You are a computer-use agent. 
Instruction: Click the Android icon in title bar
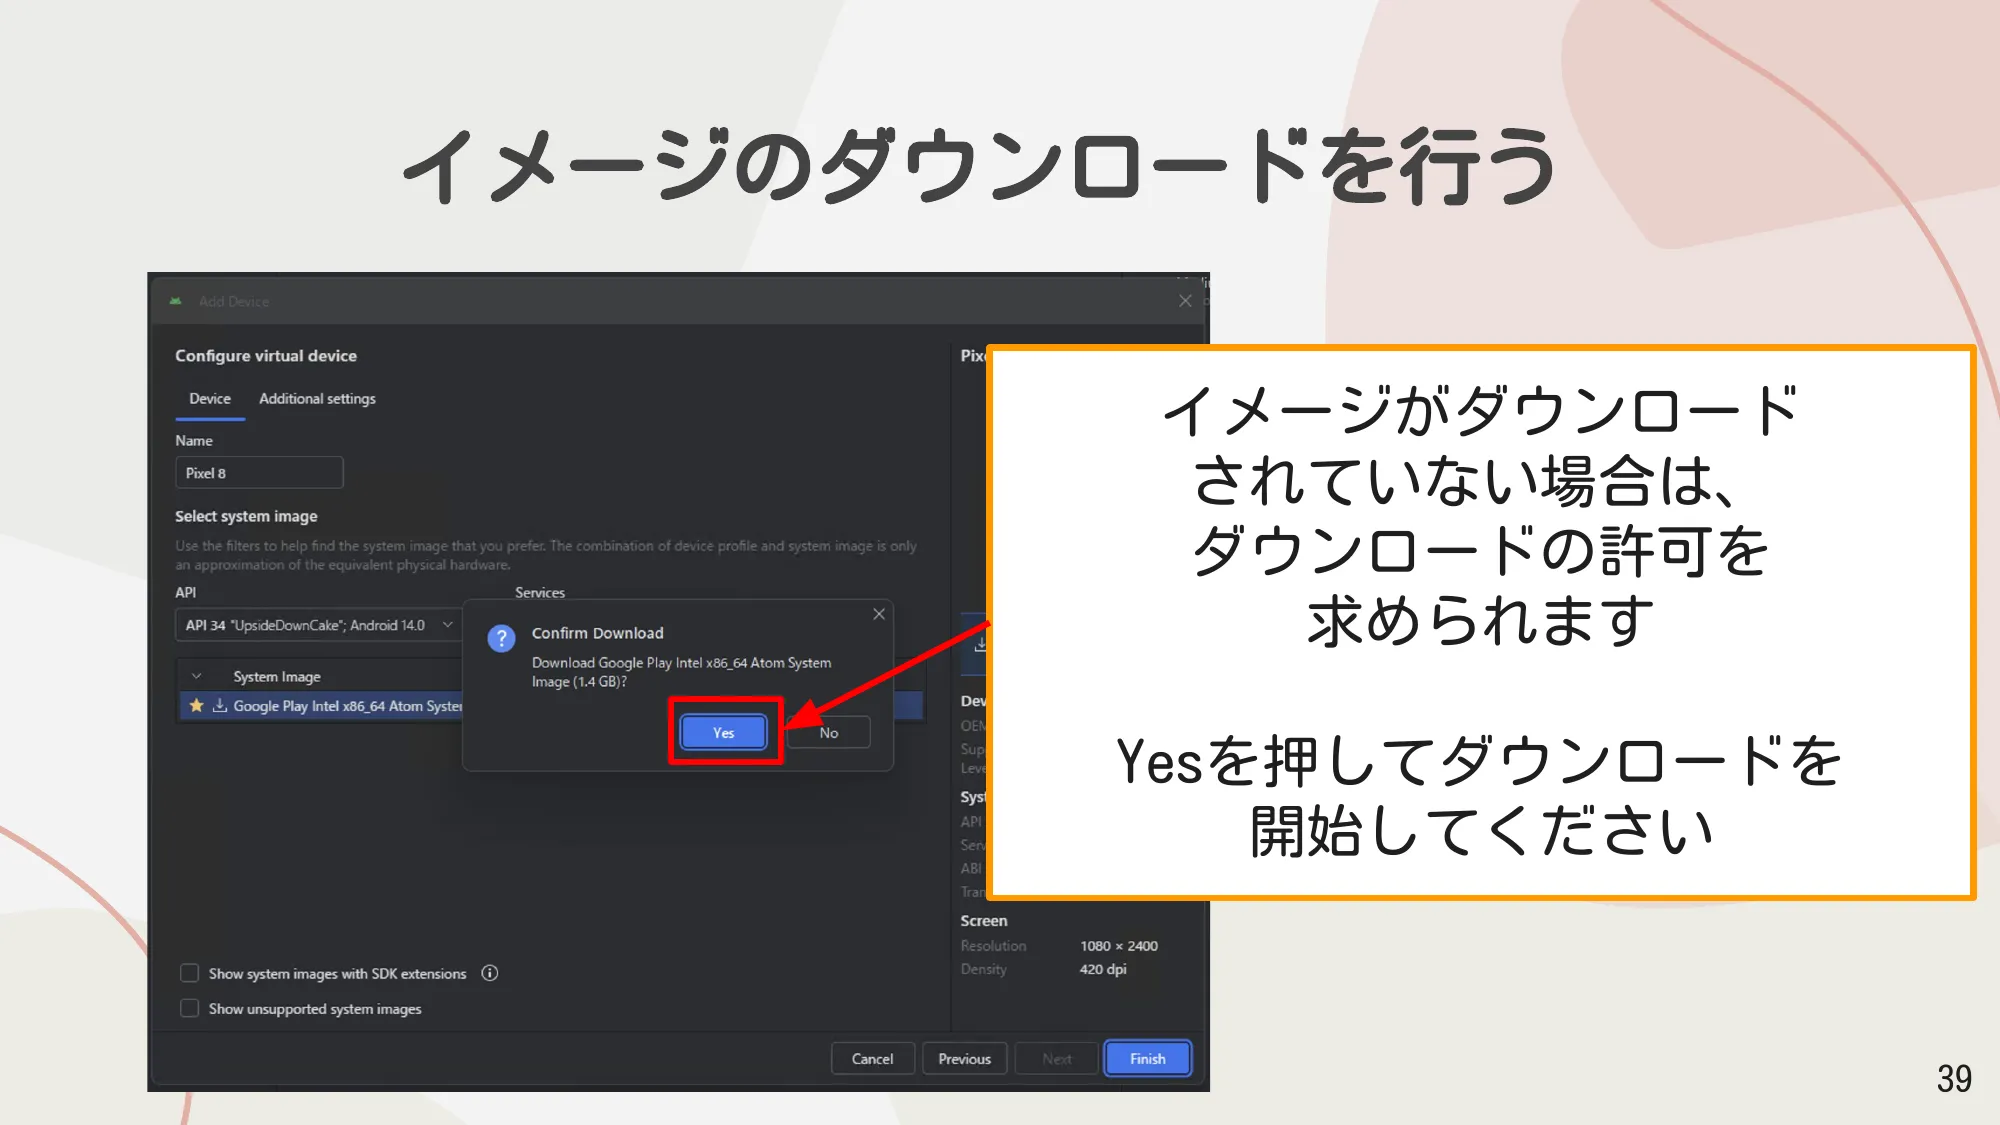click(x=176, y=301)
